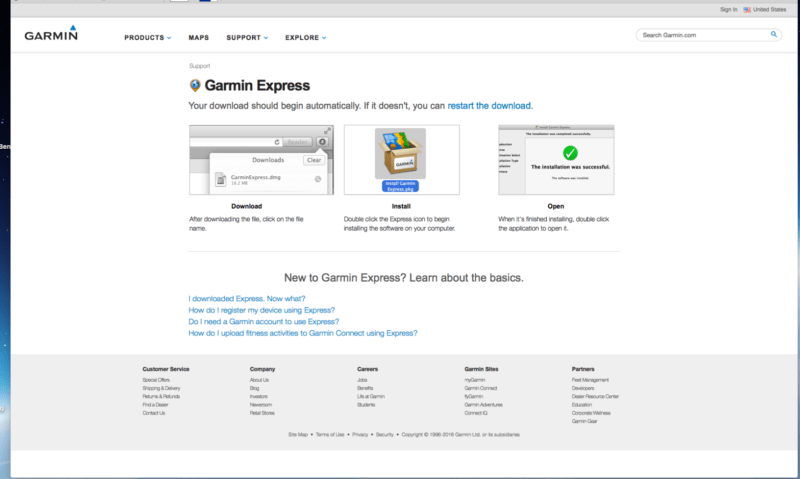The image size is (800, 479).
Task: Click Connect IQ footer link
Action: coord(476,413)
